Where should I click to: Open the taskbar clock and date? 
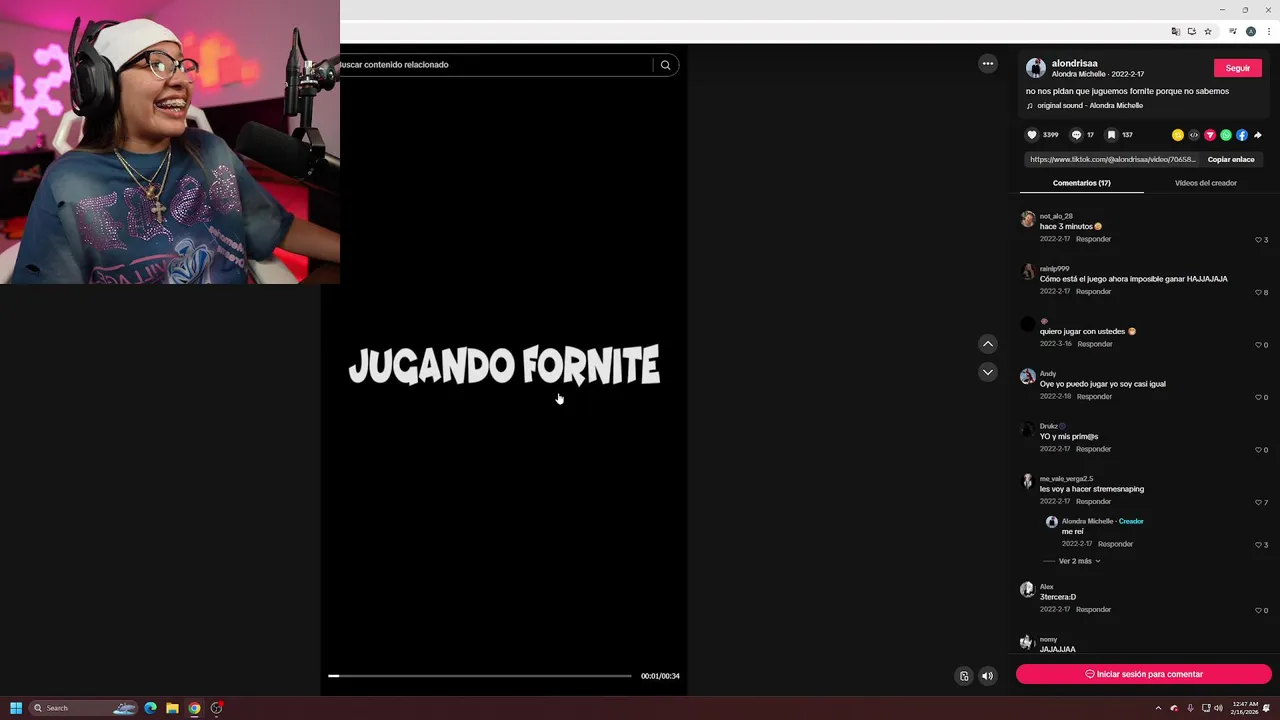(1244, 708)
